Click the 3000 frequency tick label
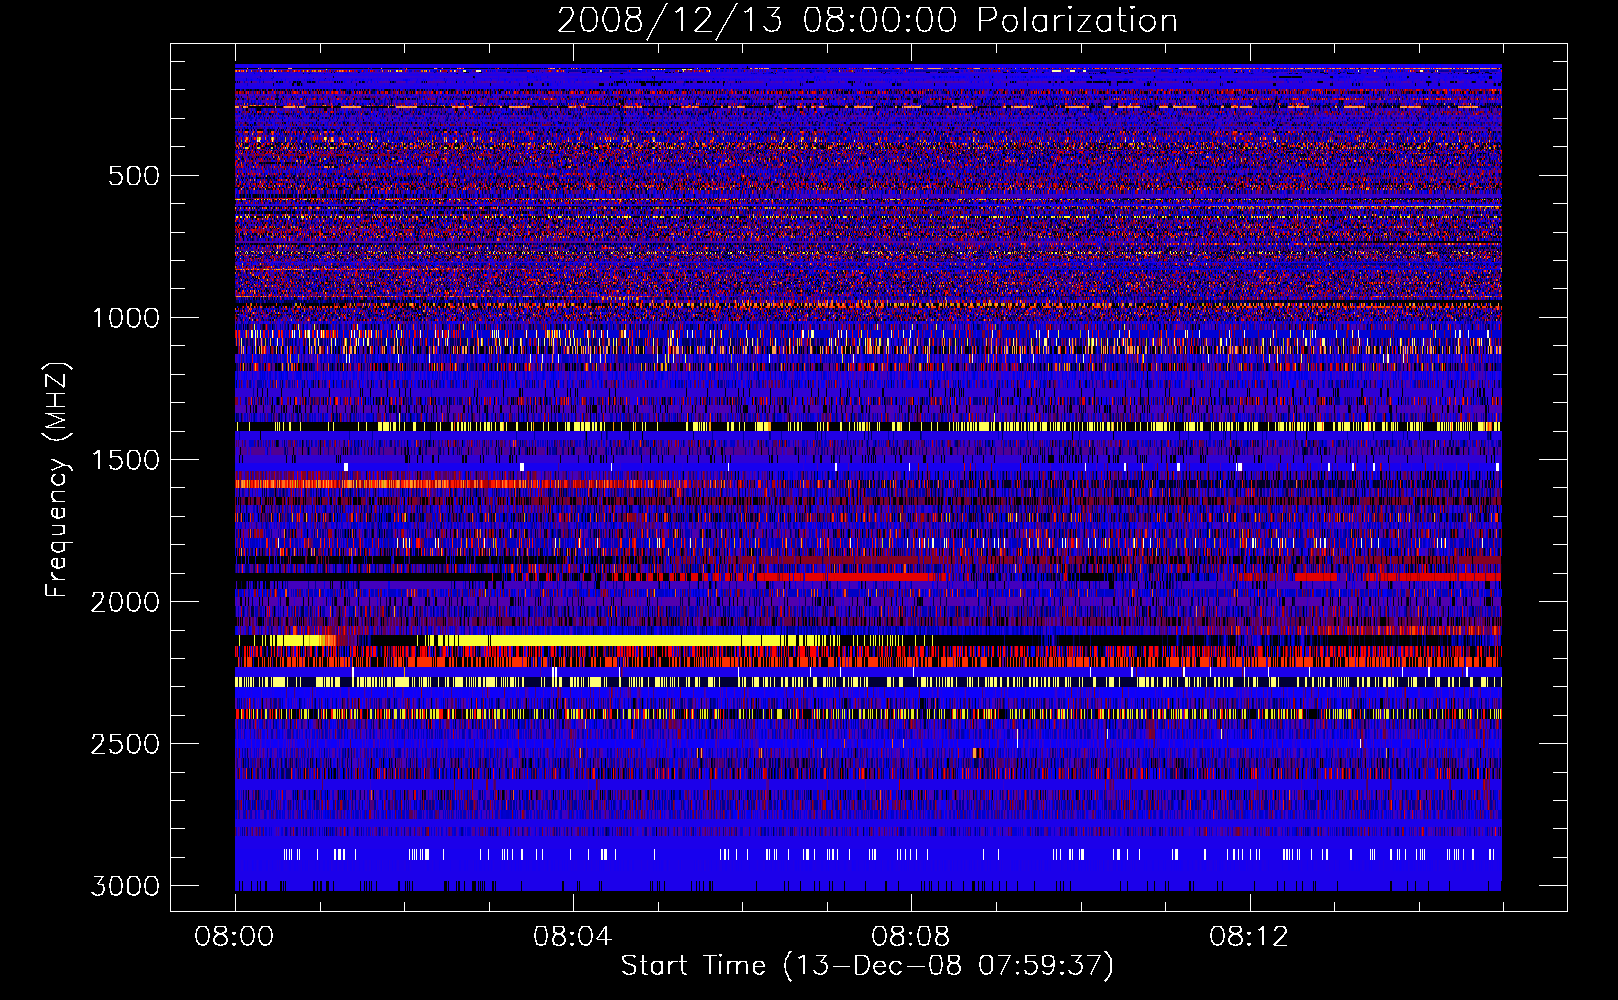Screen dimensions: 1618x1000 click(x=126, y=886)
